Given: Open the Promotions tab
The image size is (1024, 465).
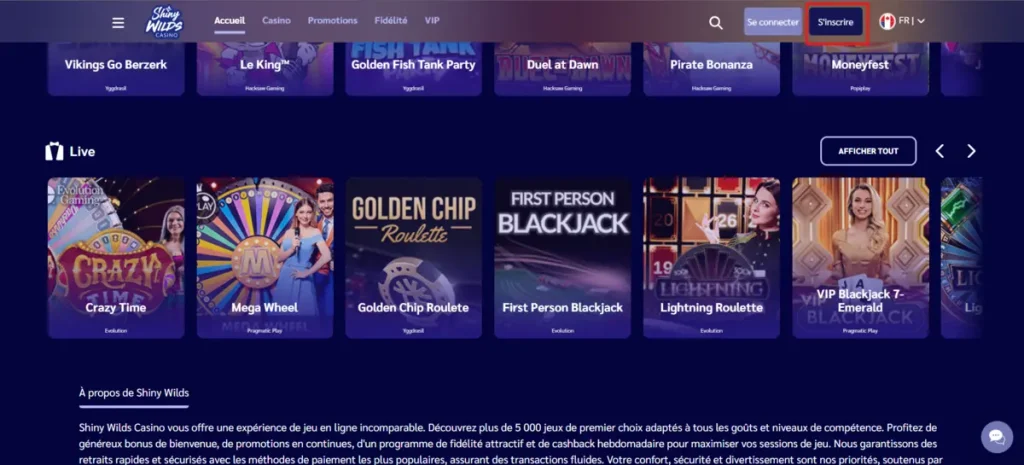Looking at the screenshot, I should click(332, 20).
